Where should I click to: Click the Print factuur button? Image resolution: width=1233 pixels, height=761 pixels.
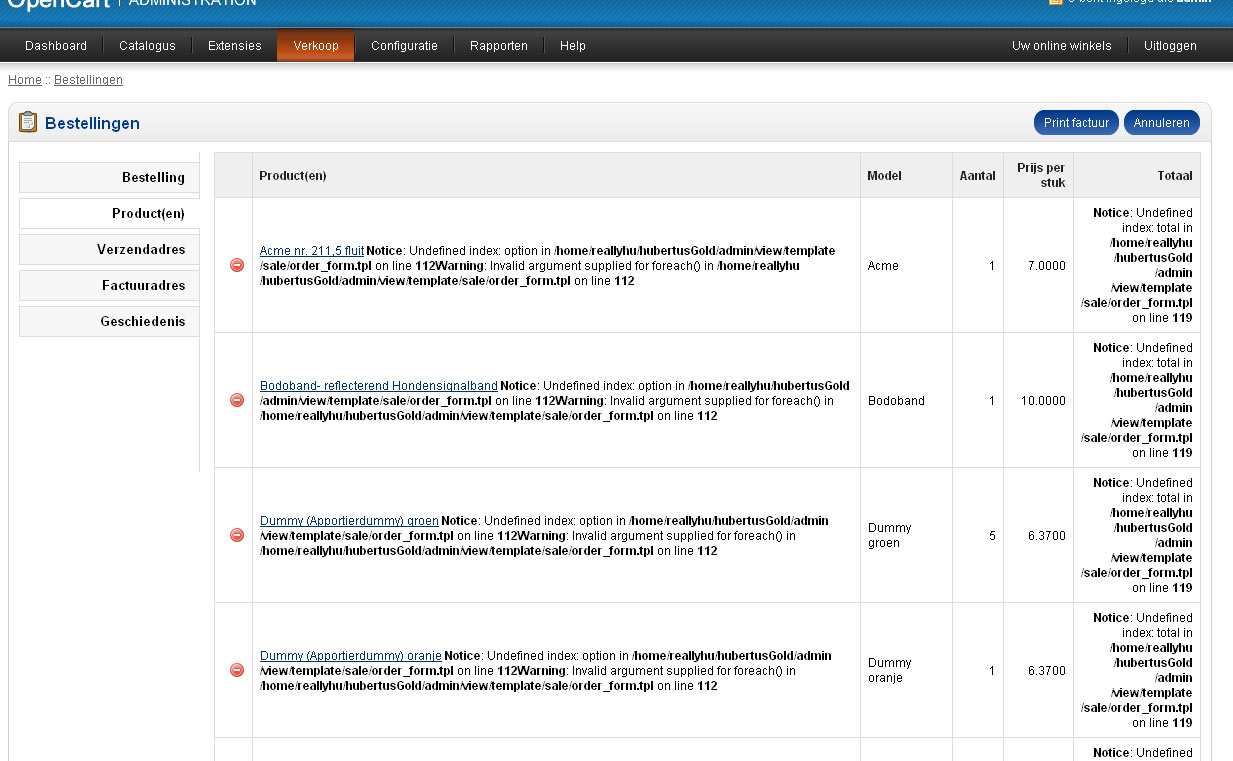pyautogui.click(x=1076, y=123)
